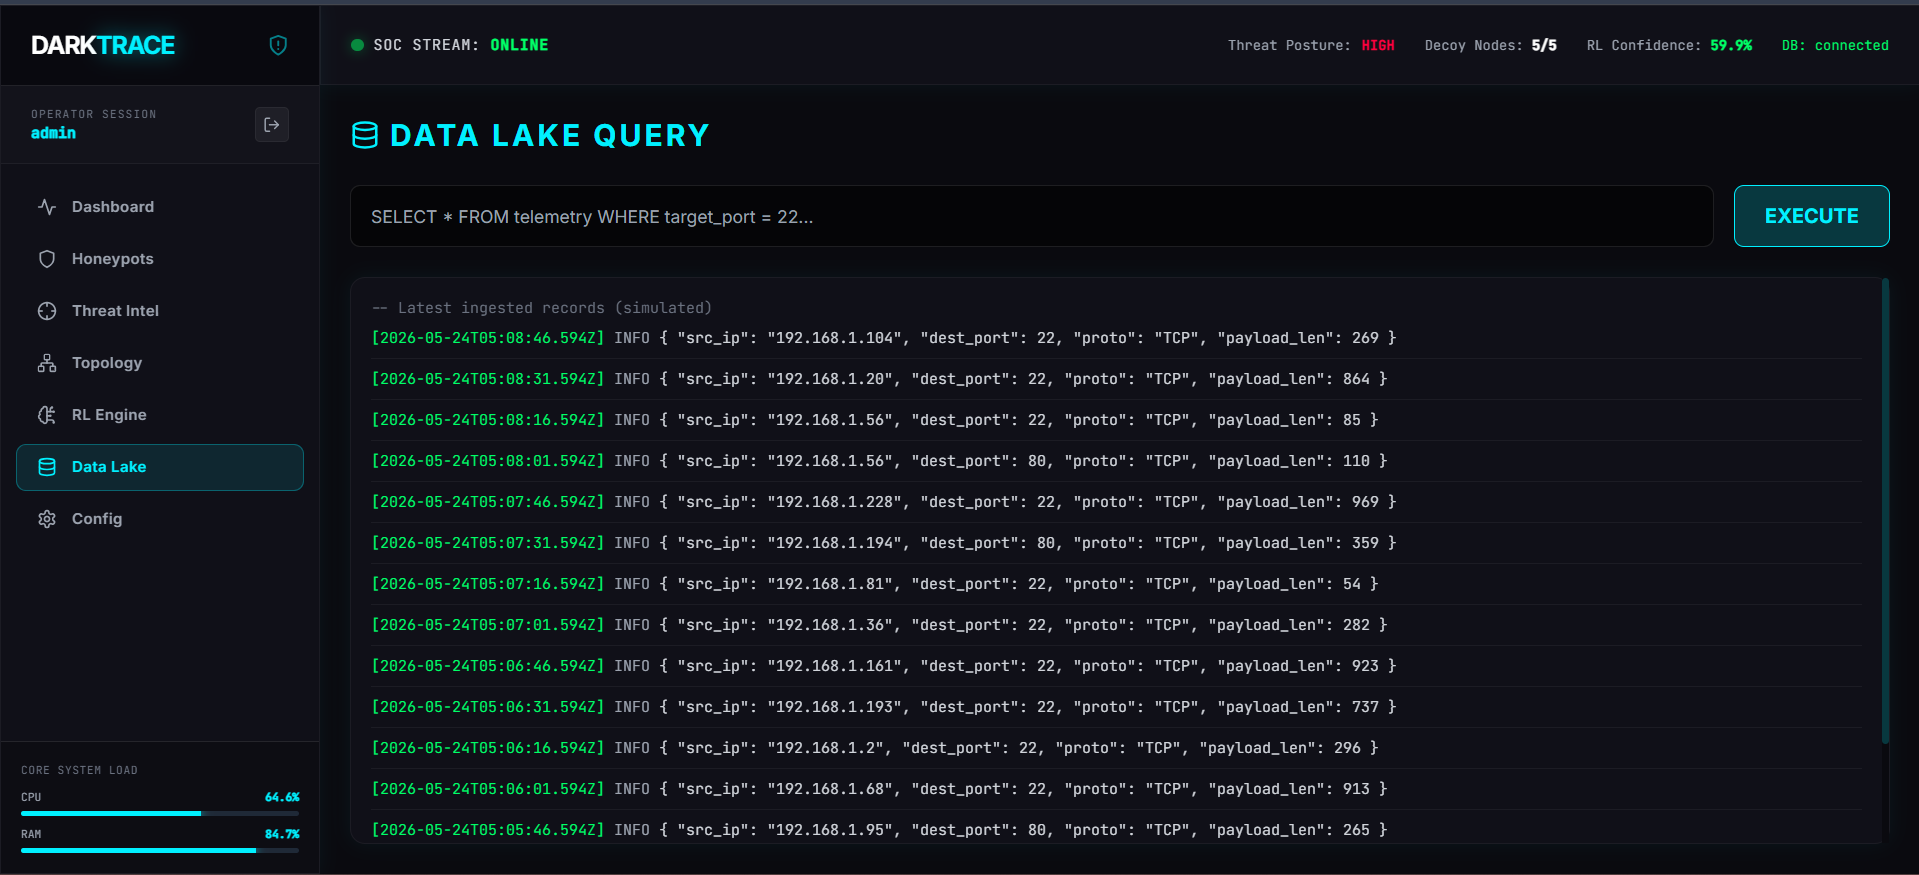Click the CPU load progress bar
This screenshot has width=1919, height=875.
point(160,814)
